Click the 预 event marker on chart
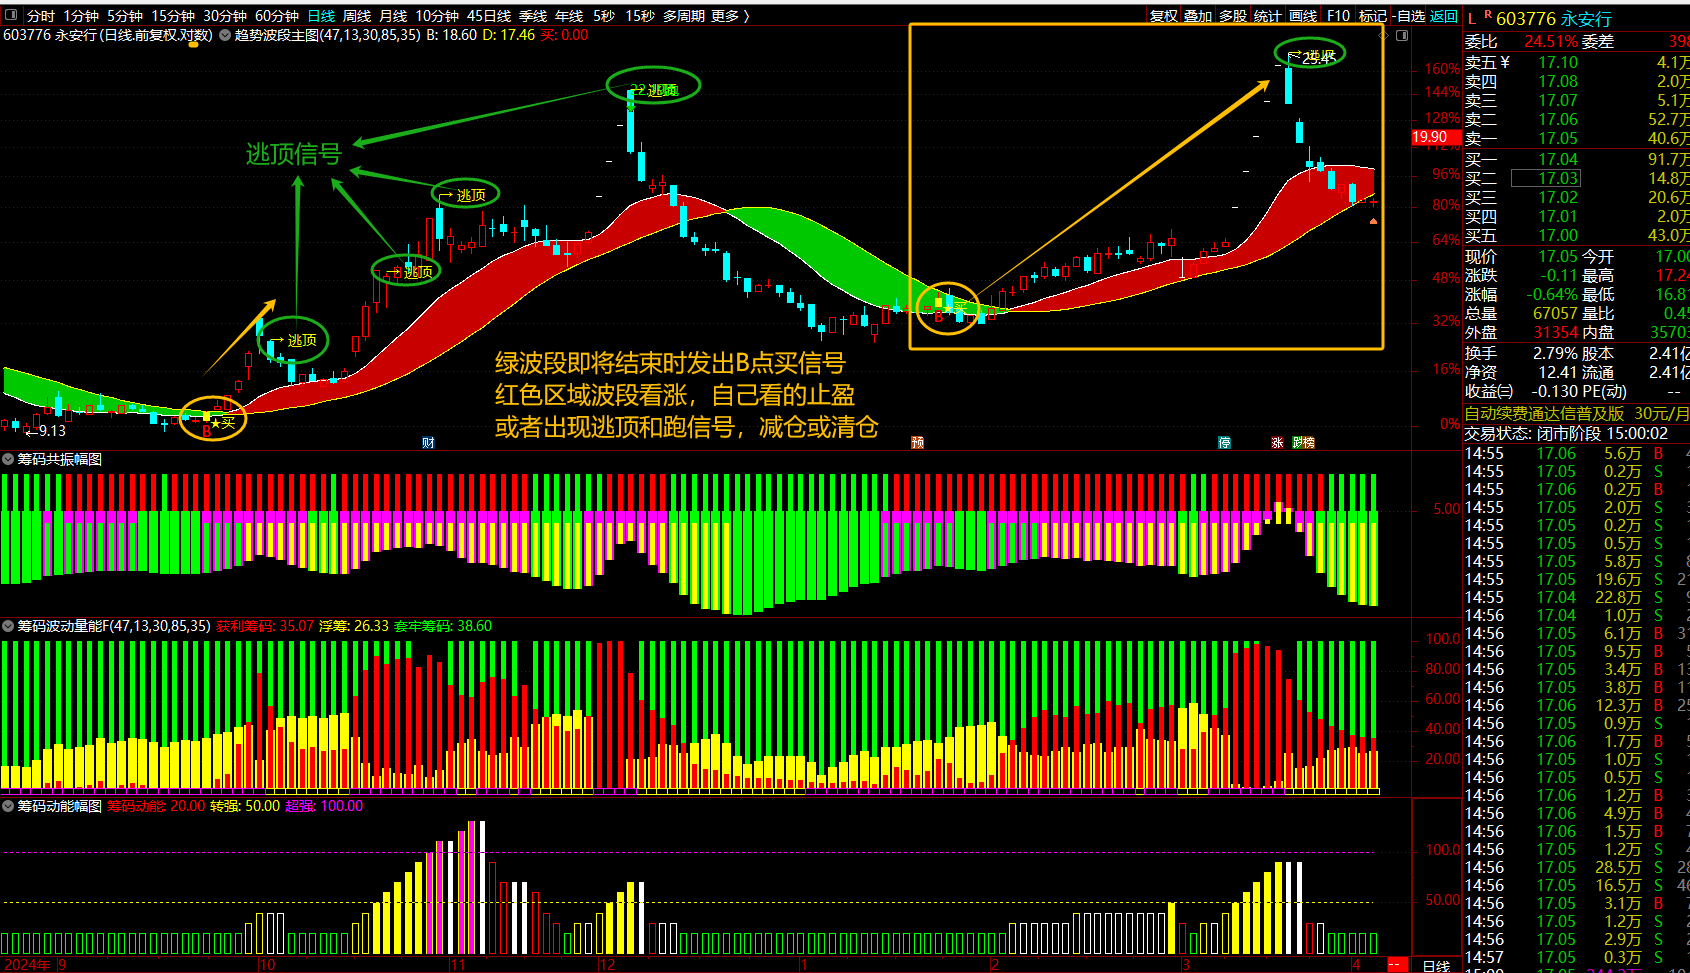Image resolution: width=1690 pixels, height=973 pixels. click(x=917, y=442)
